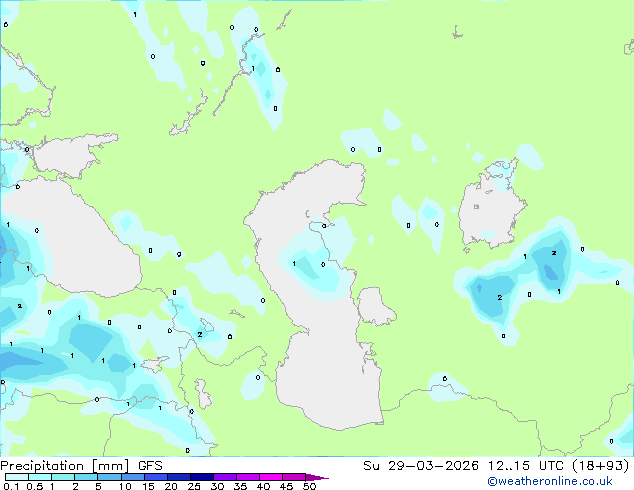
Task: Click the '45' legend value
Action: [286, 486]
